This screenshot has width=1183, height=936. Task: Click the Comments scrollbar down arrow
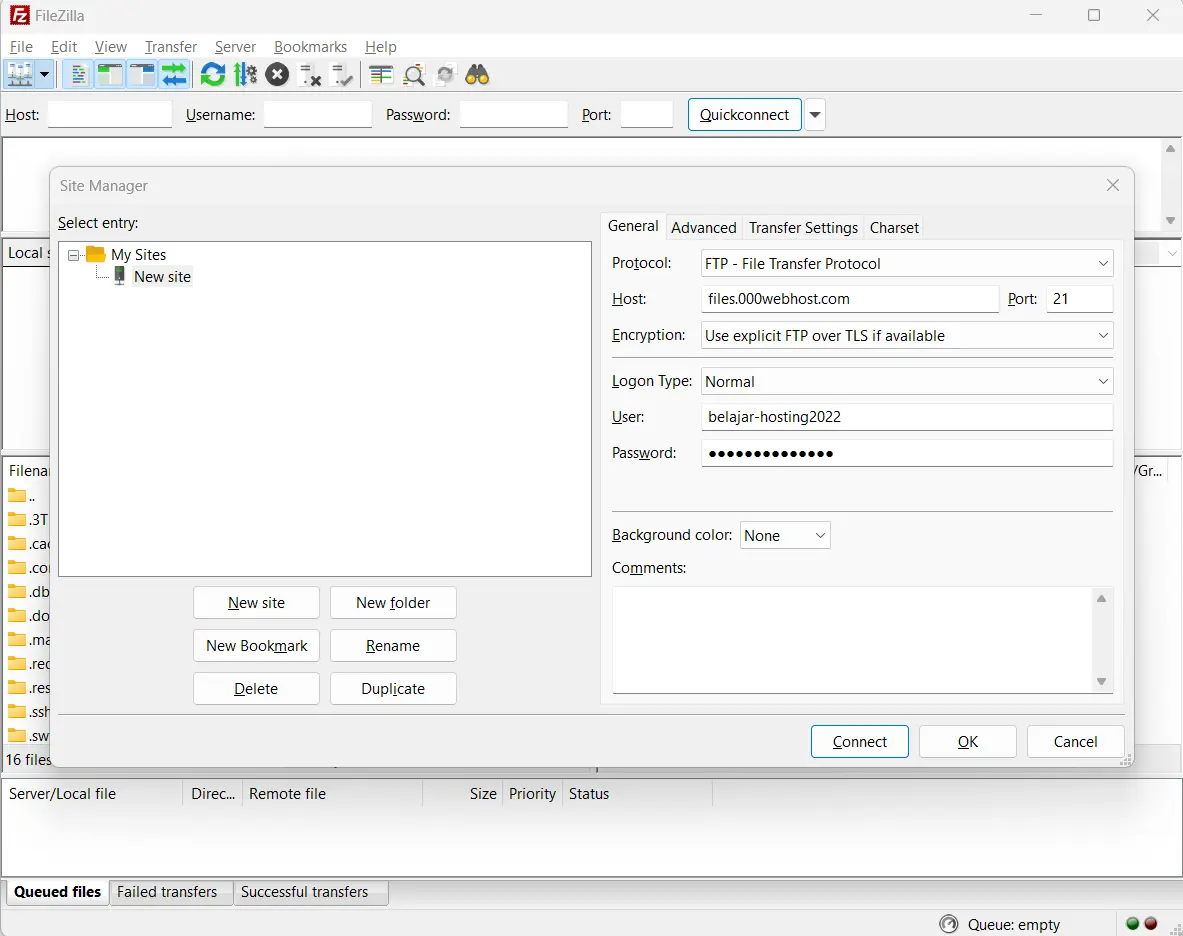click(1102, 682)
